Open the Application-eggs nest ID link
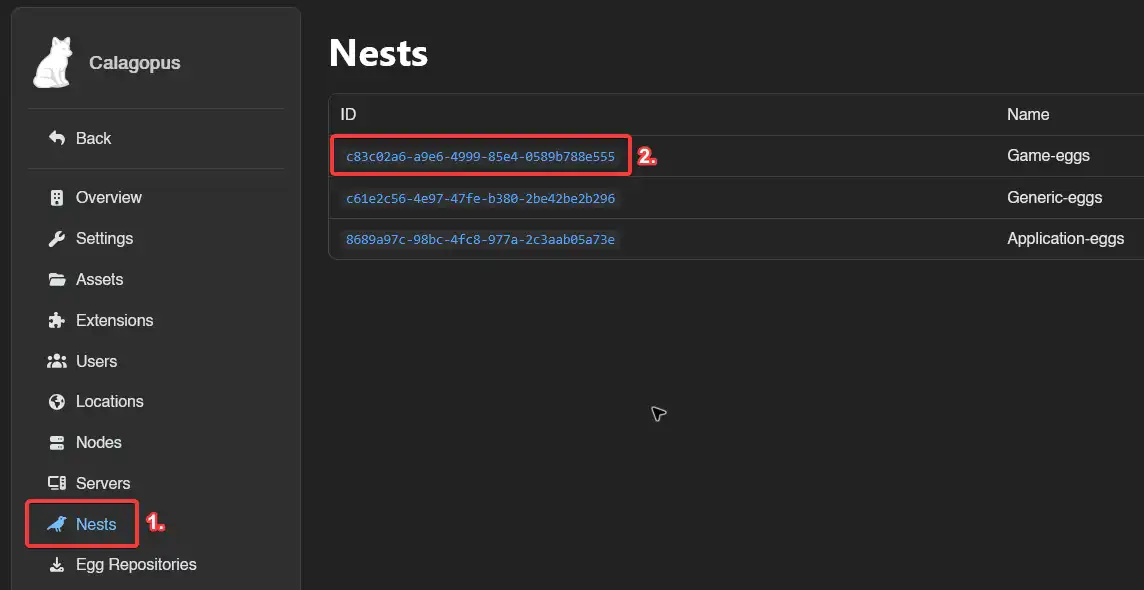 click(x=480, y=240)
